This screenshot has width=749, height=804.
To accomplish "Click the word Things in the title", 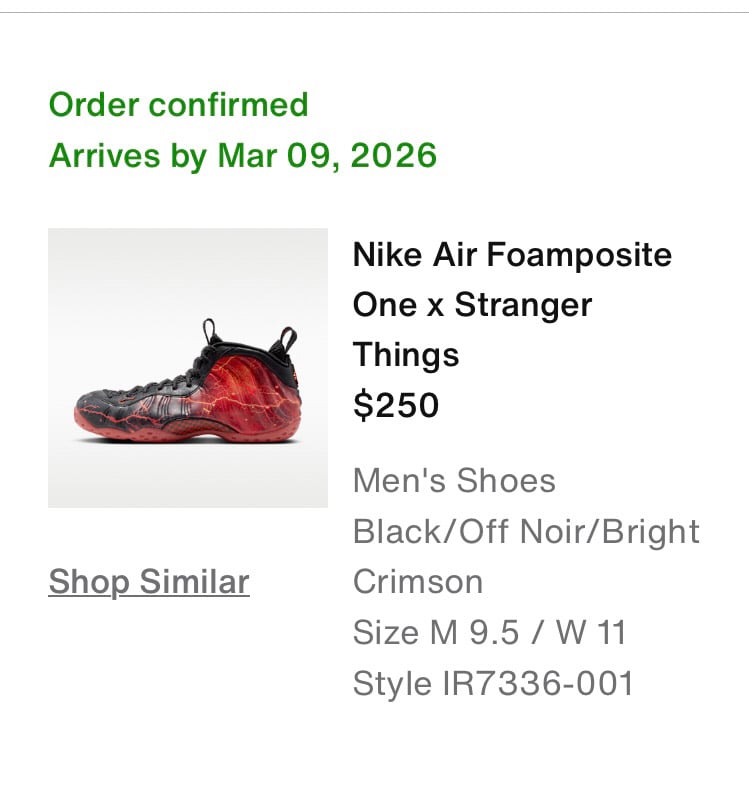I will click(405, 355).
